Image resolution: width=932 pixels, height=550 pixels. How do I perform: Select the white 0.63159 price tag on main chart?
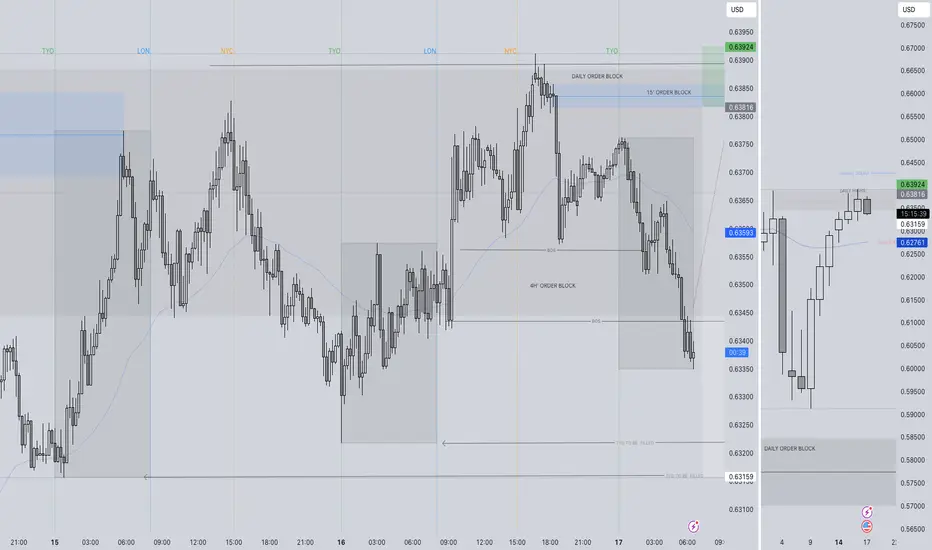(740, 477)
